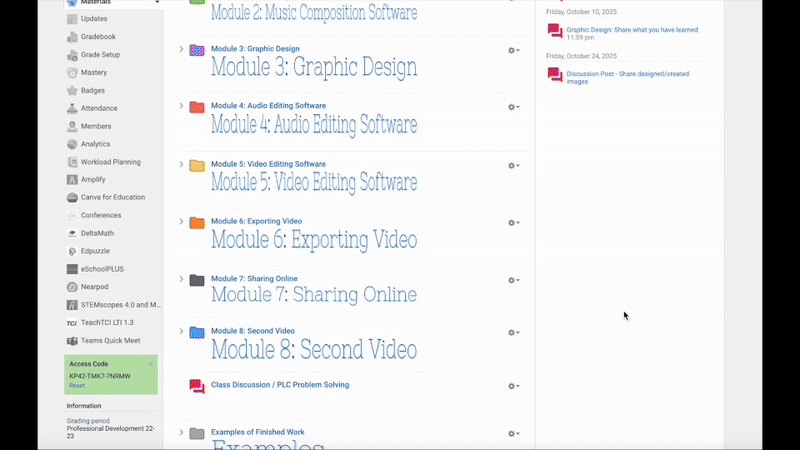Click the blue Module 8 folder icon
The width and height of the screenshot is (800, 450).
(197, 332)
